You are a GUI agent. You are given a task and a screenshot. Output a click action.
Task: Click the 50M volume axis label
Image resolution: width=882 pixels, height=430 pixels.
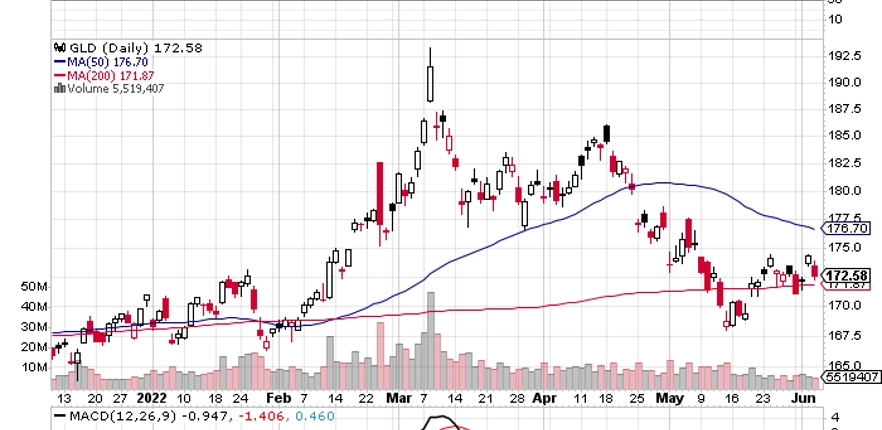click(34, 287)
